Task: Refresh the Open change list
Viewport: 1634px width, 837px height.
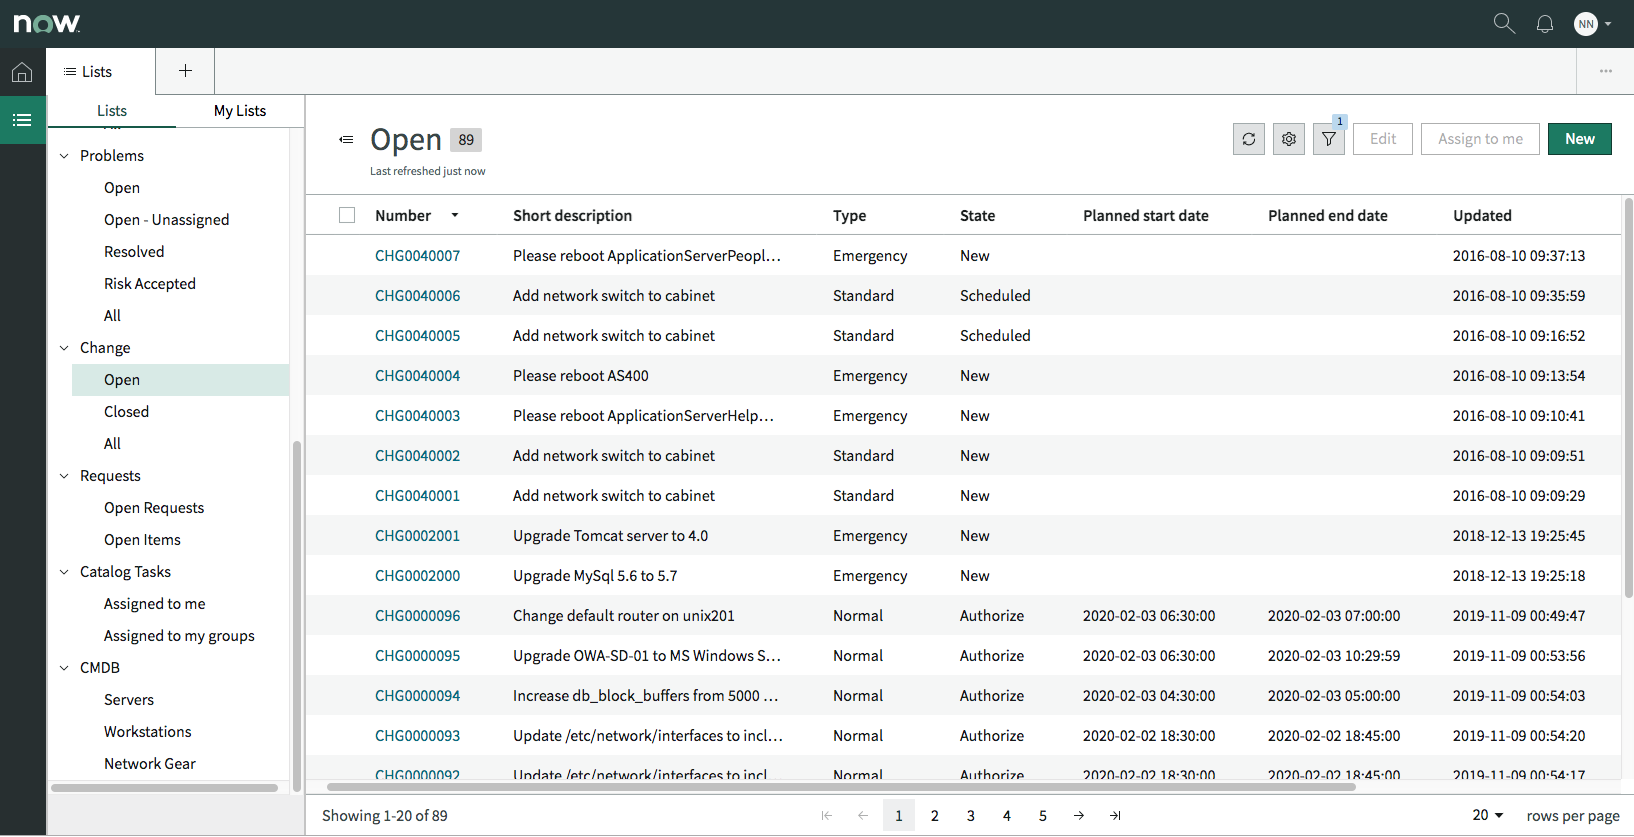Action: 1249,139
